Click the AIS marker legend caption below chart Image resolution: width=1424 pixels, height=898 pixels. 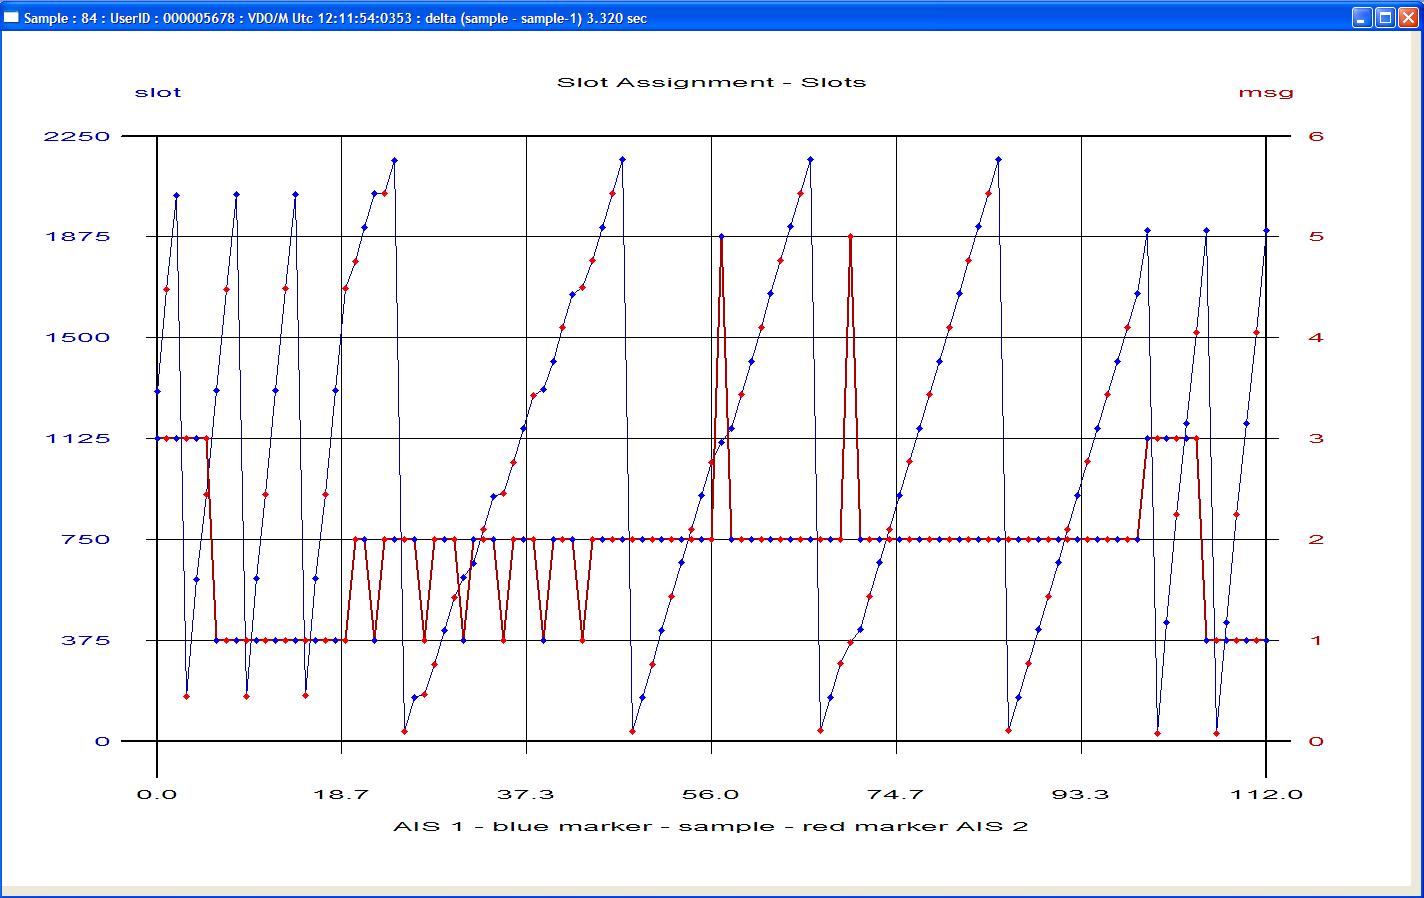(711, 826)
